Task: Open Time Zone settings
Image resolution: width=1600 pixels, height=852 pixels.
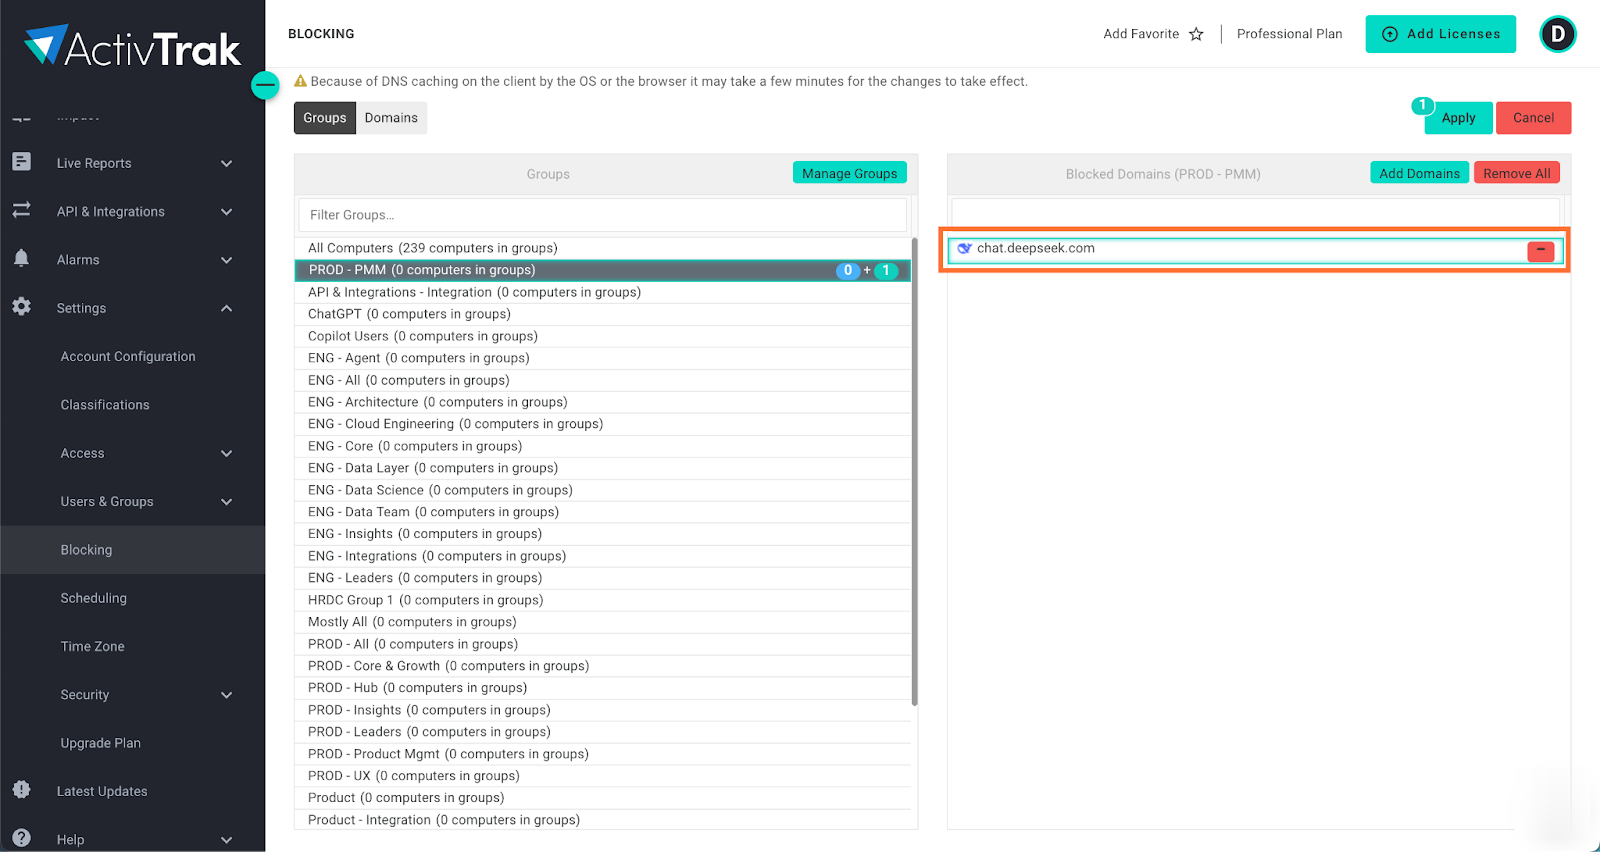Action: coord(93,646)
